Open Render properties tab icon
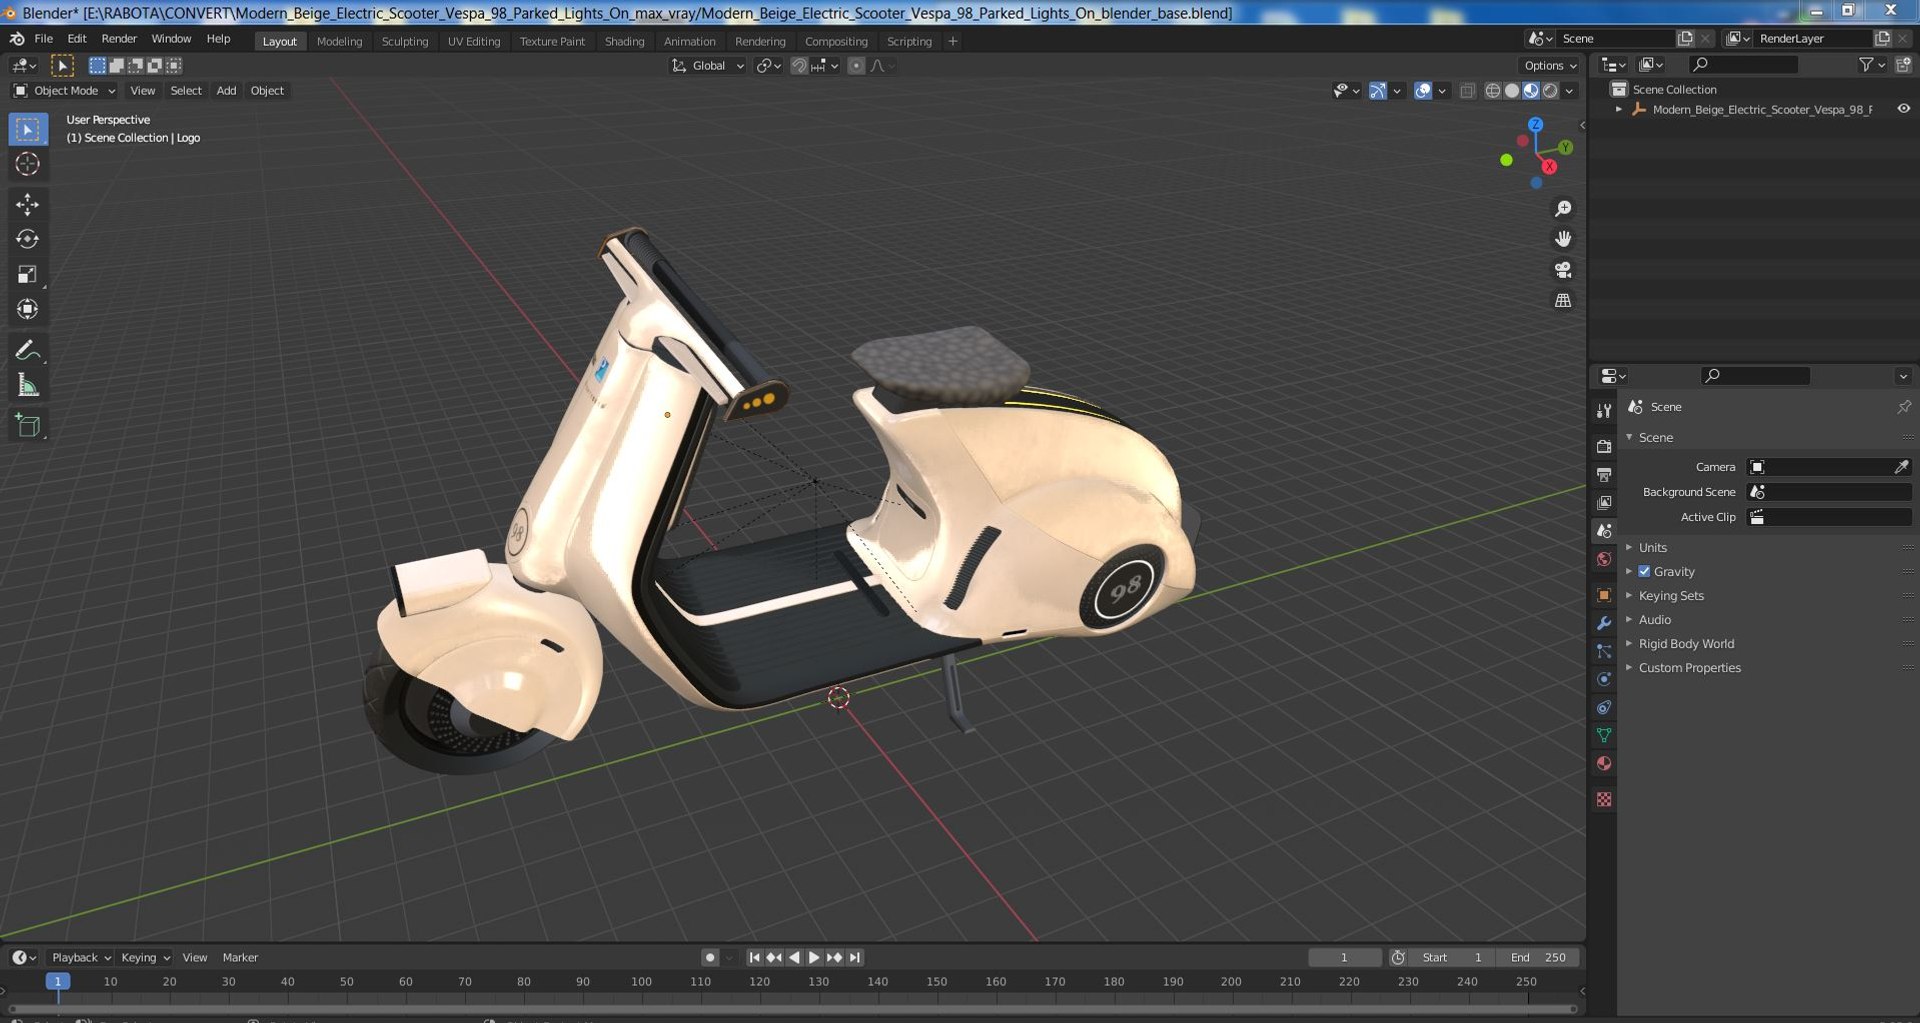Viewport: 1920px width, 1023px height. pos(1604,446)
